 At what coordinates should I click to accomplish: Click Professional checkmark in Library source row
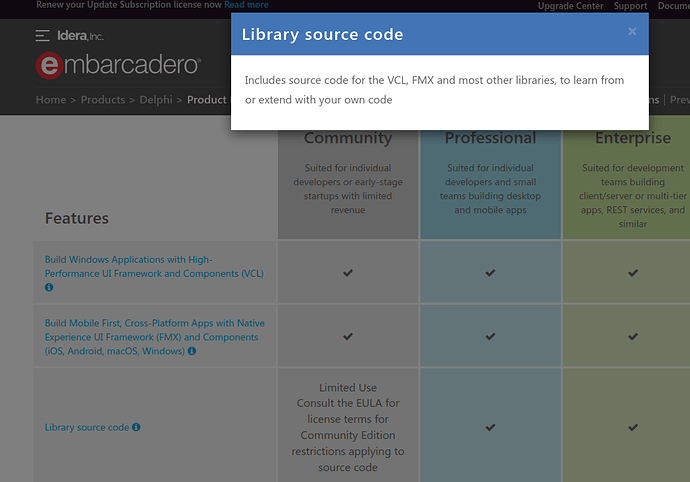coord(490,427)
